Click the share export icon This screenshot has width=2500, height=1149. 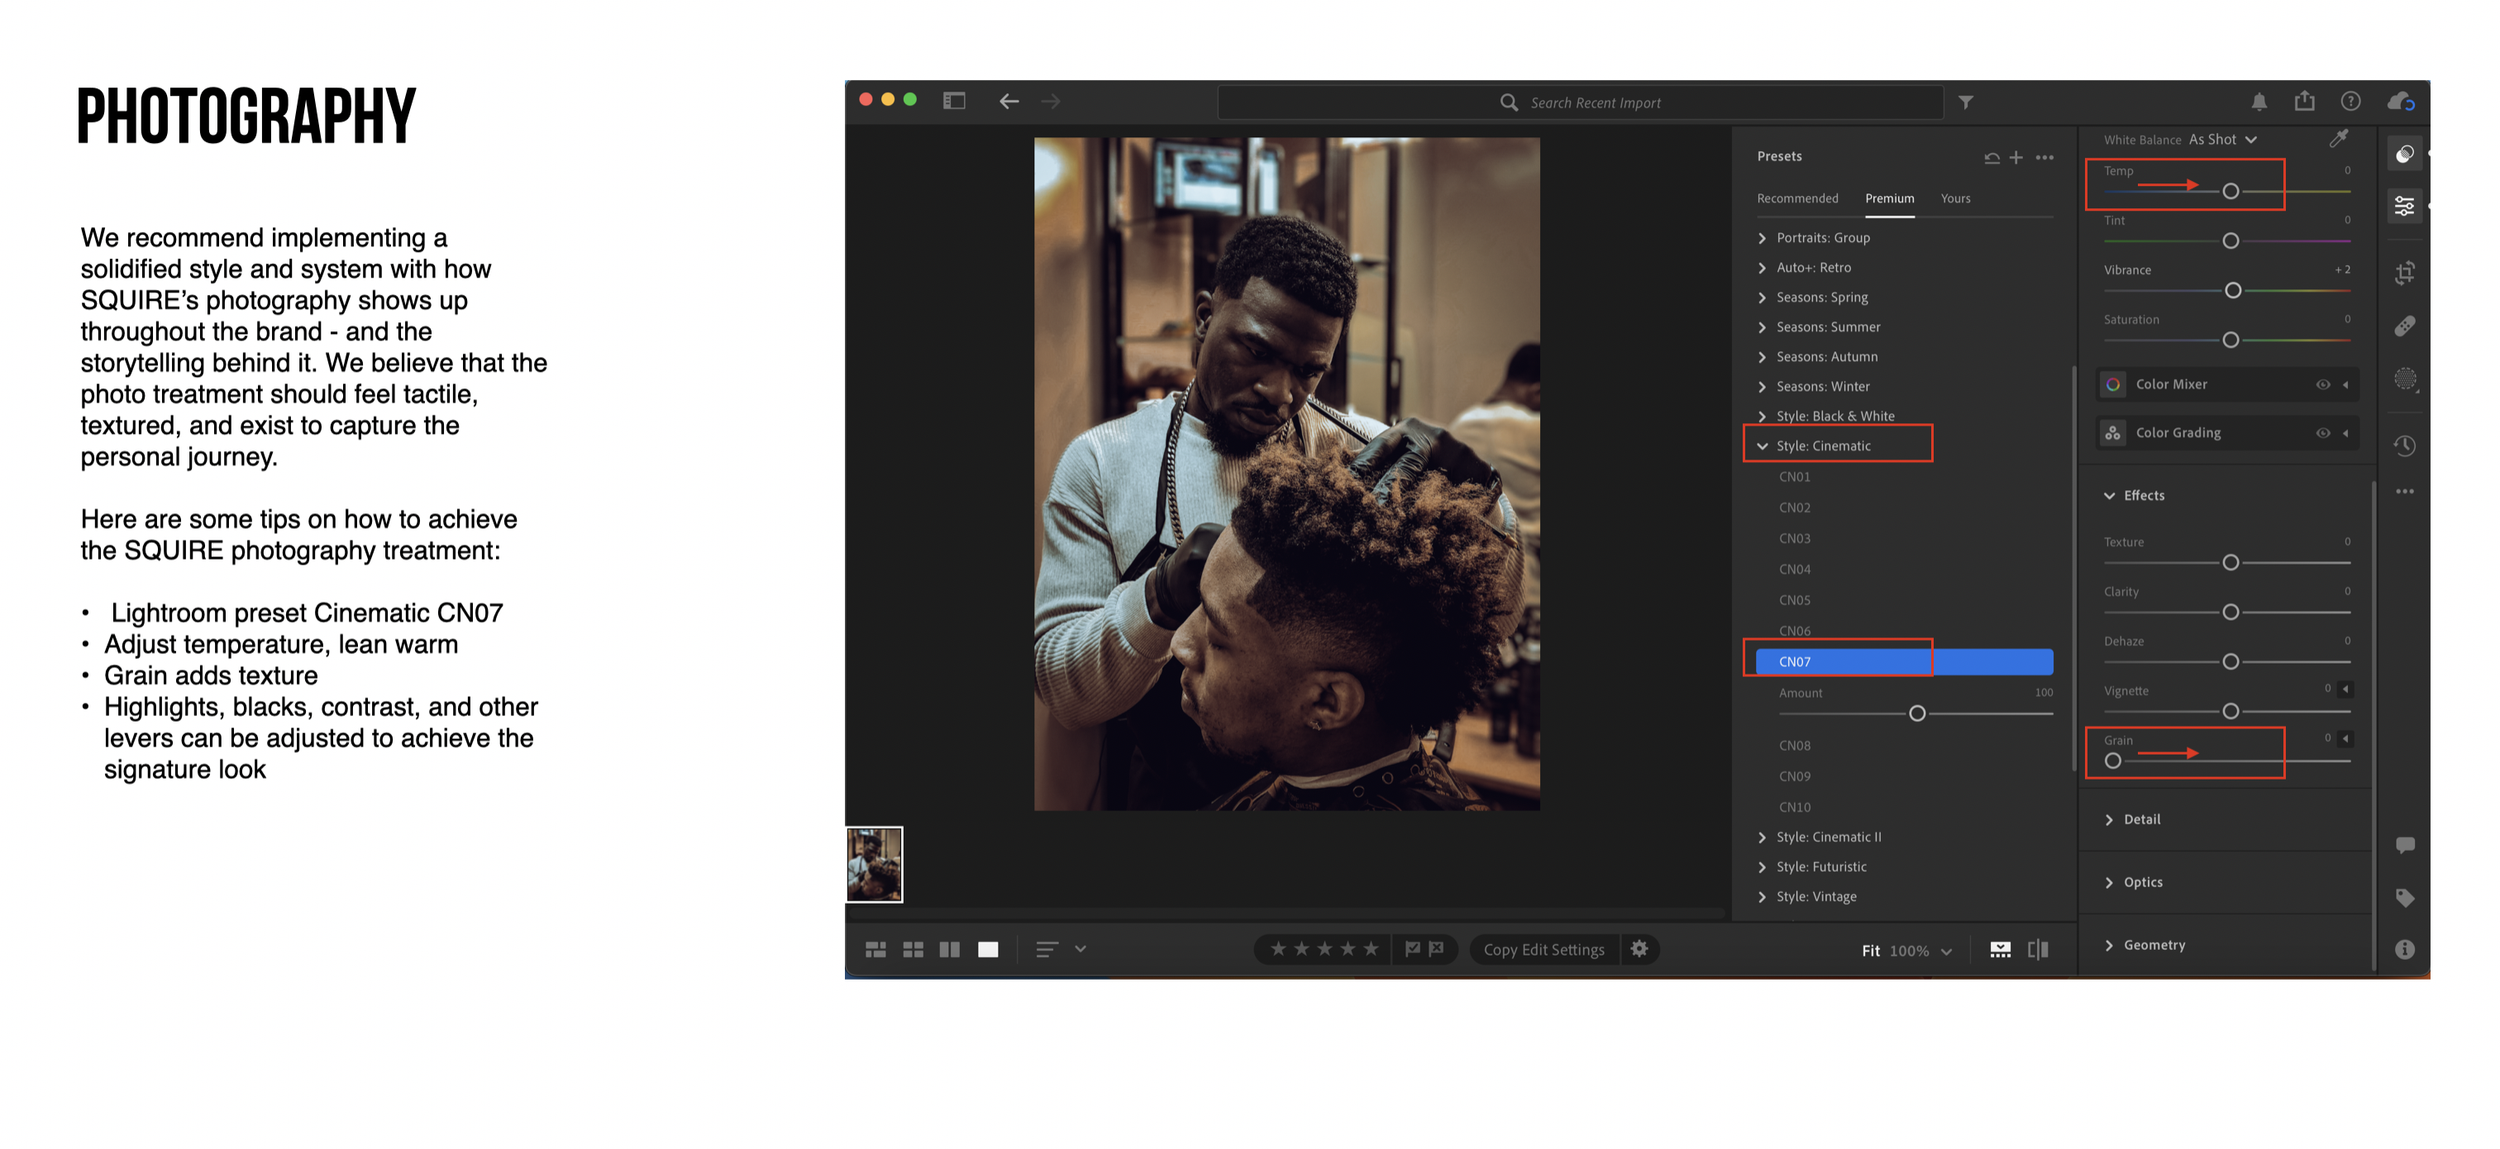[x=2305, y=101]
